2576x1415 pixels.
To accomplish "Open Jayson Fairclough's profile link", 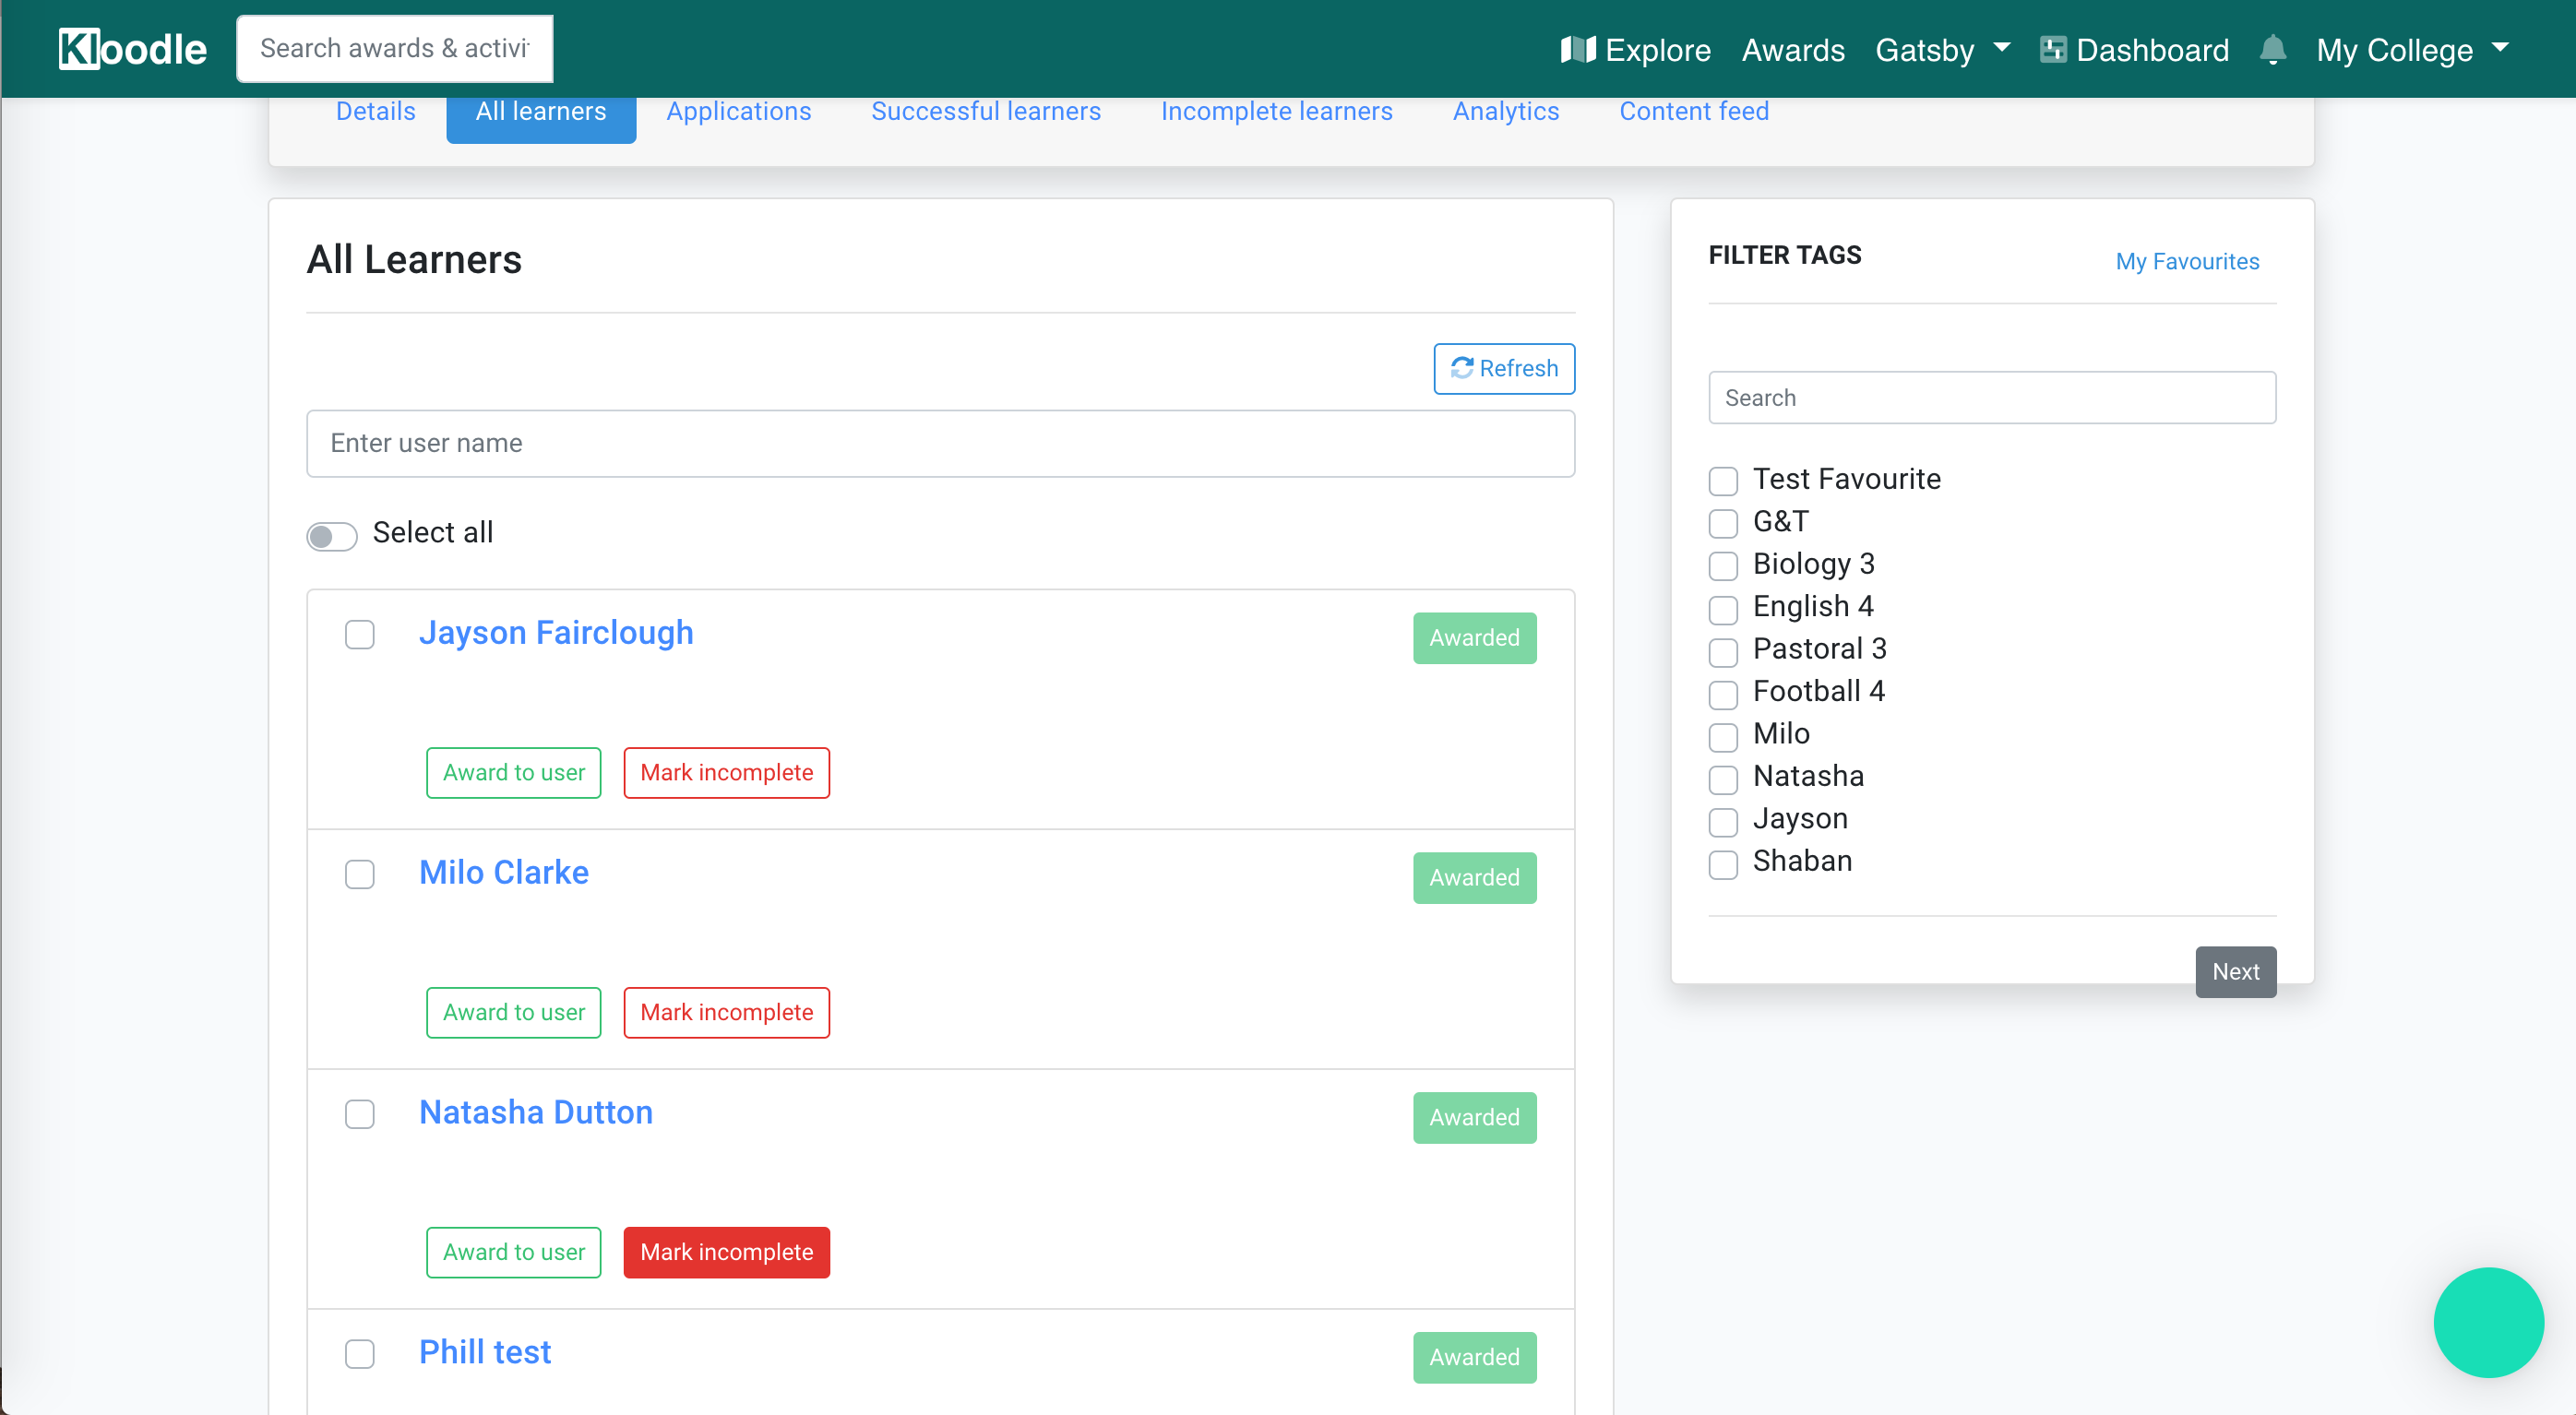I will (556, 632).
